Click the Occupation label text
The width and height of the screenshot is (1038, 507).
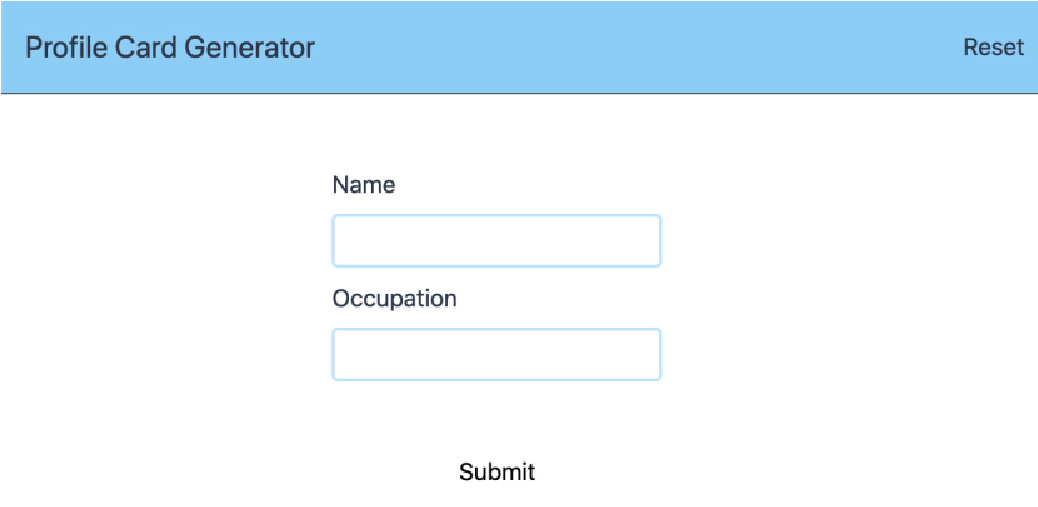(x=395, y=299)
